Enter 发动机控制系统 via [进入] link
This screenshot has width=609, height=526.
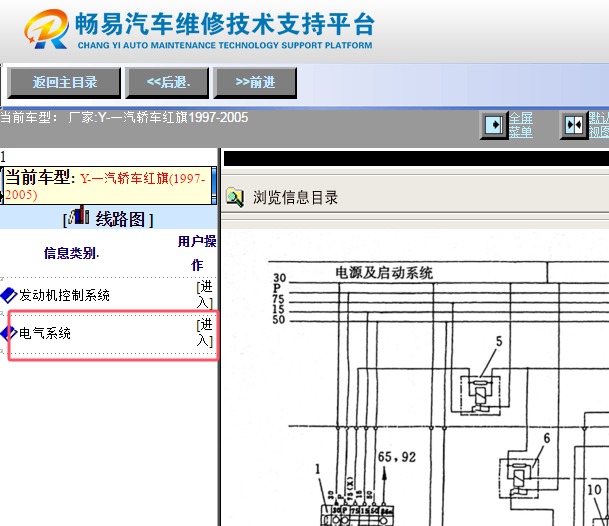pos(205,294)
